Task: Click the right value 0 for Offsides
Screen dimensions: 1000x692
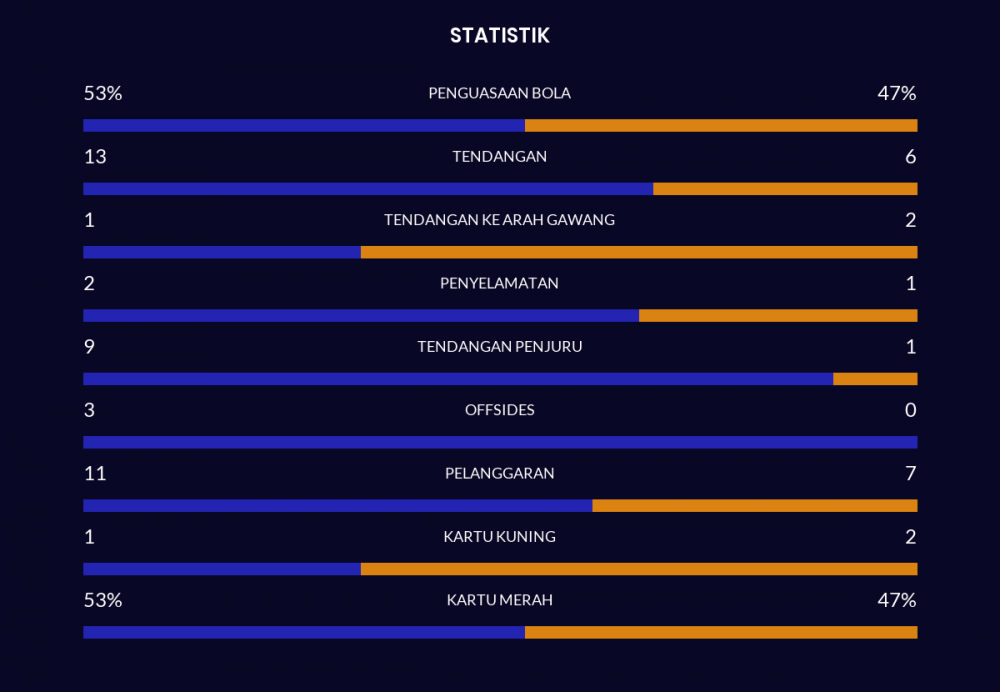Action: 910,410
